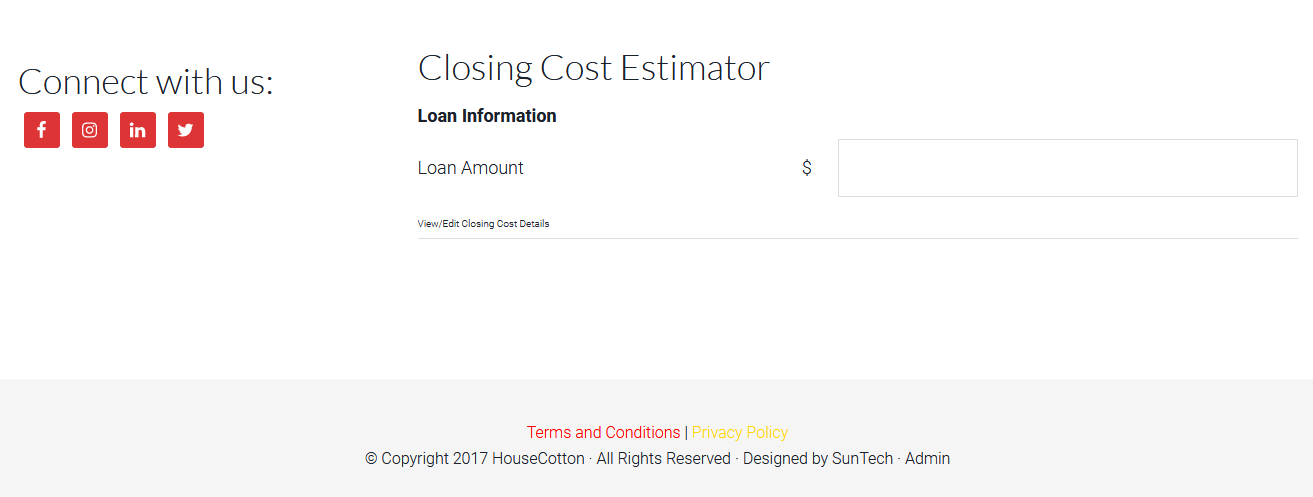
Task: Follow the SunTech designer link
Action: coord(862,459)
